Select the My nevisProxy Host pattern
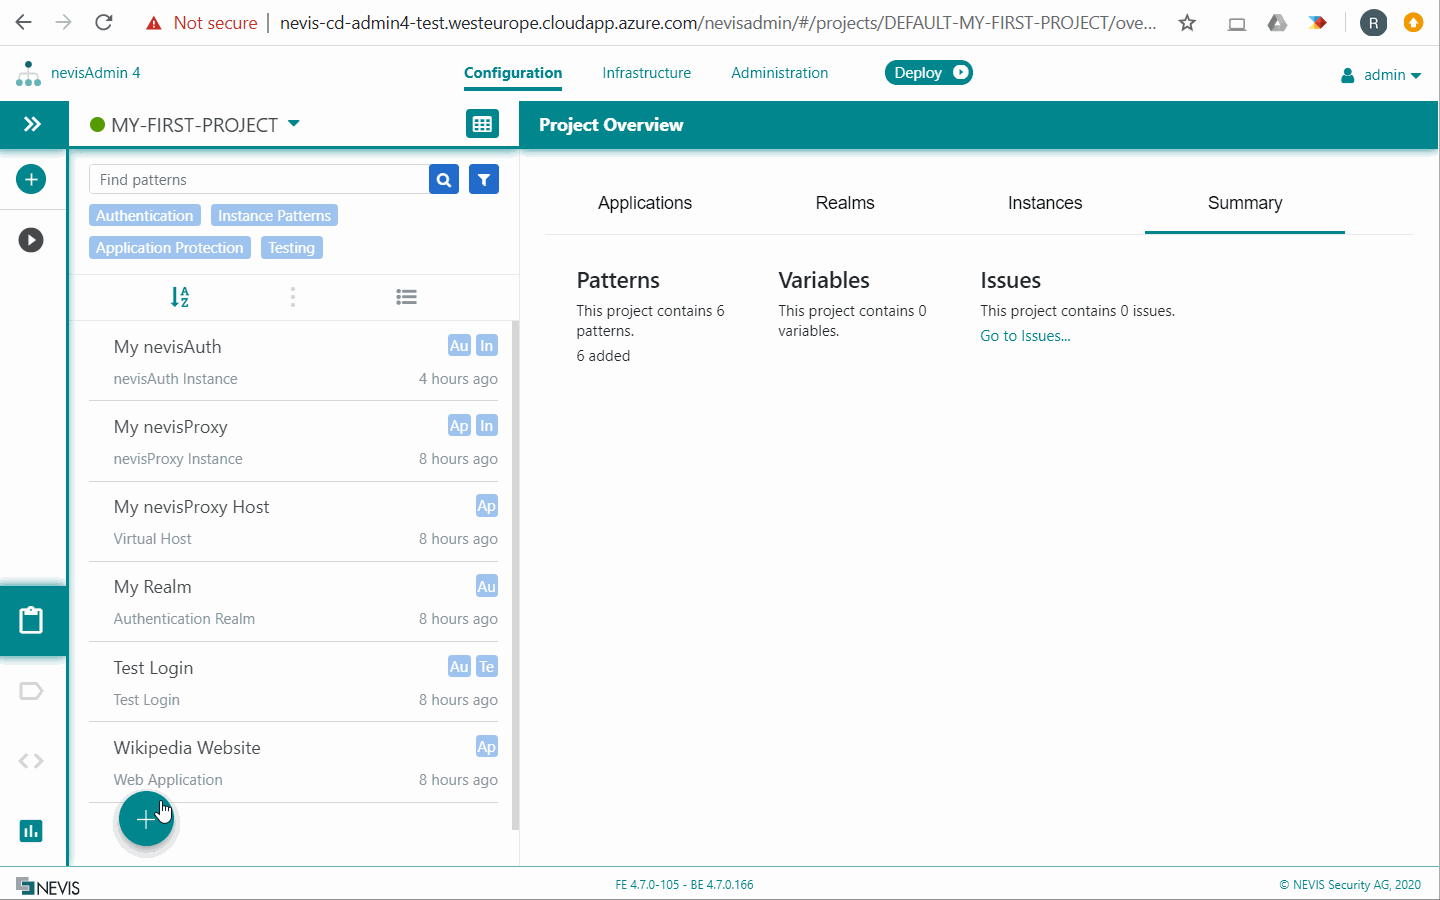 coord(294,521)
